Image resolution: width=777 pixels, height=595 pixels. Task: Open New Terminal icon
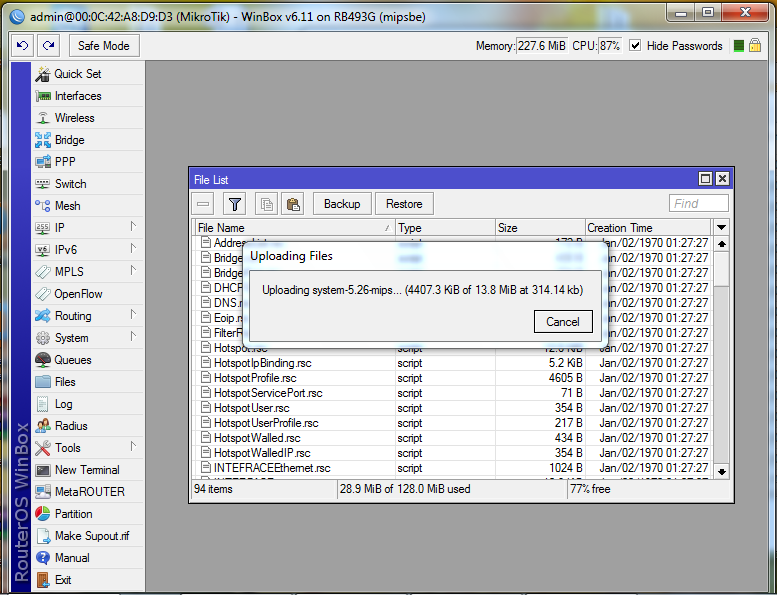point(43,470)
